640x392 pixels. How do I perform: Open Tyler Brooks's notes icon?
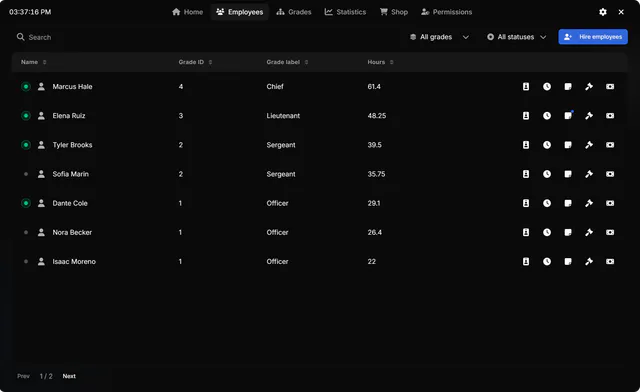pyautogui.click(x=568, y=145)
